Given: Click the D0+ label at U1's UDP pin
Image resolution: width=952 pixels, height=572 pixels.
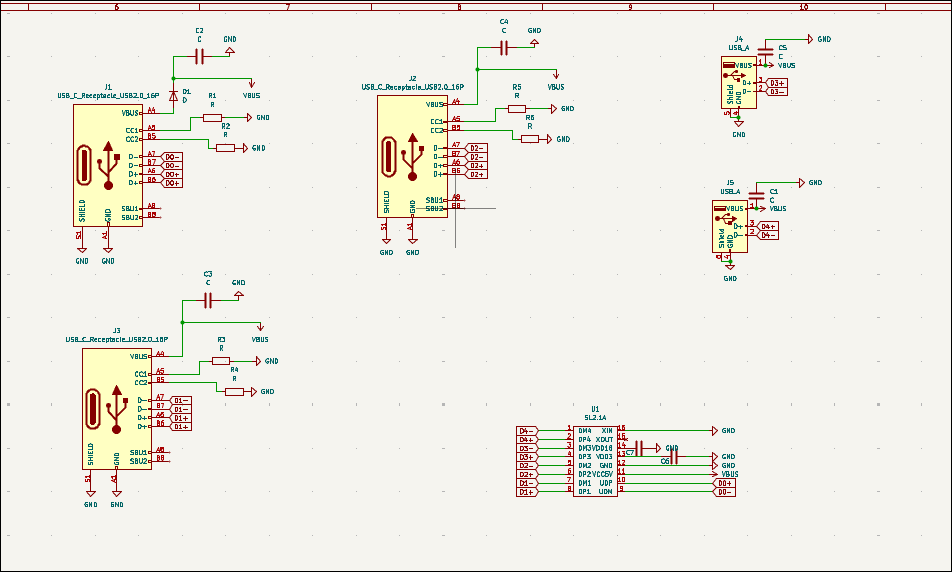Looking at the screenshot, I should [725, 483].
